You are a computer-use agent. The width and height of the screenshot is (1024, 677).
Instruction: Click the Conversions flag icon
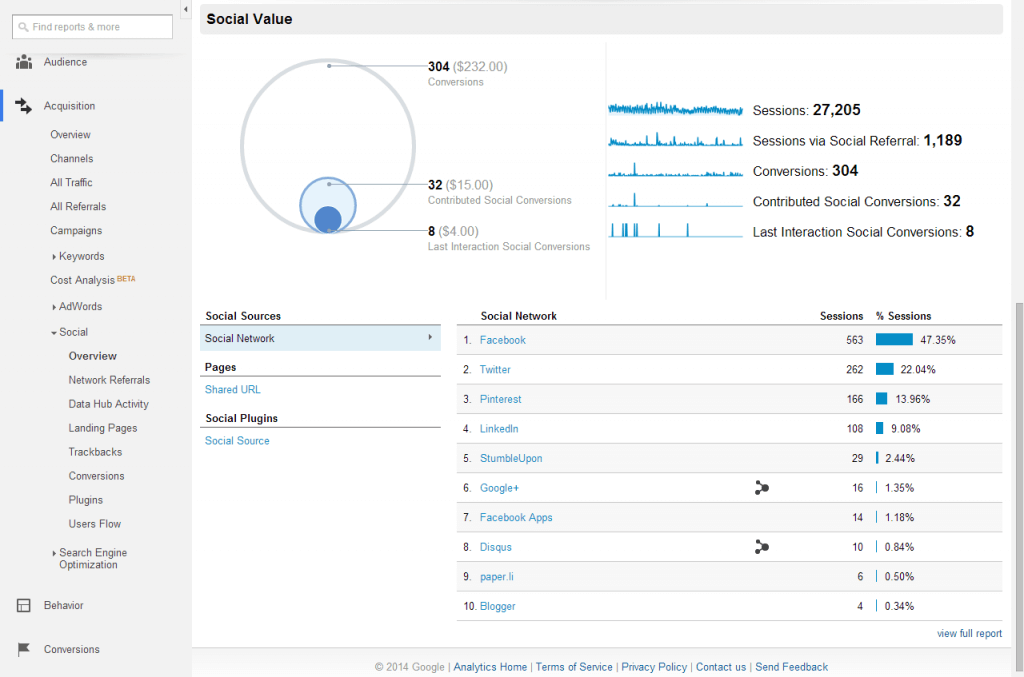24,649
